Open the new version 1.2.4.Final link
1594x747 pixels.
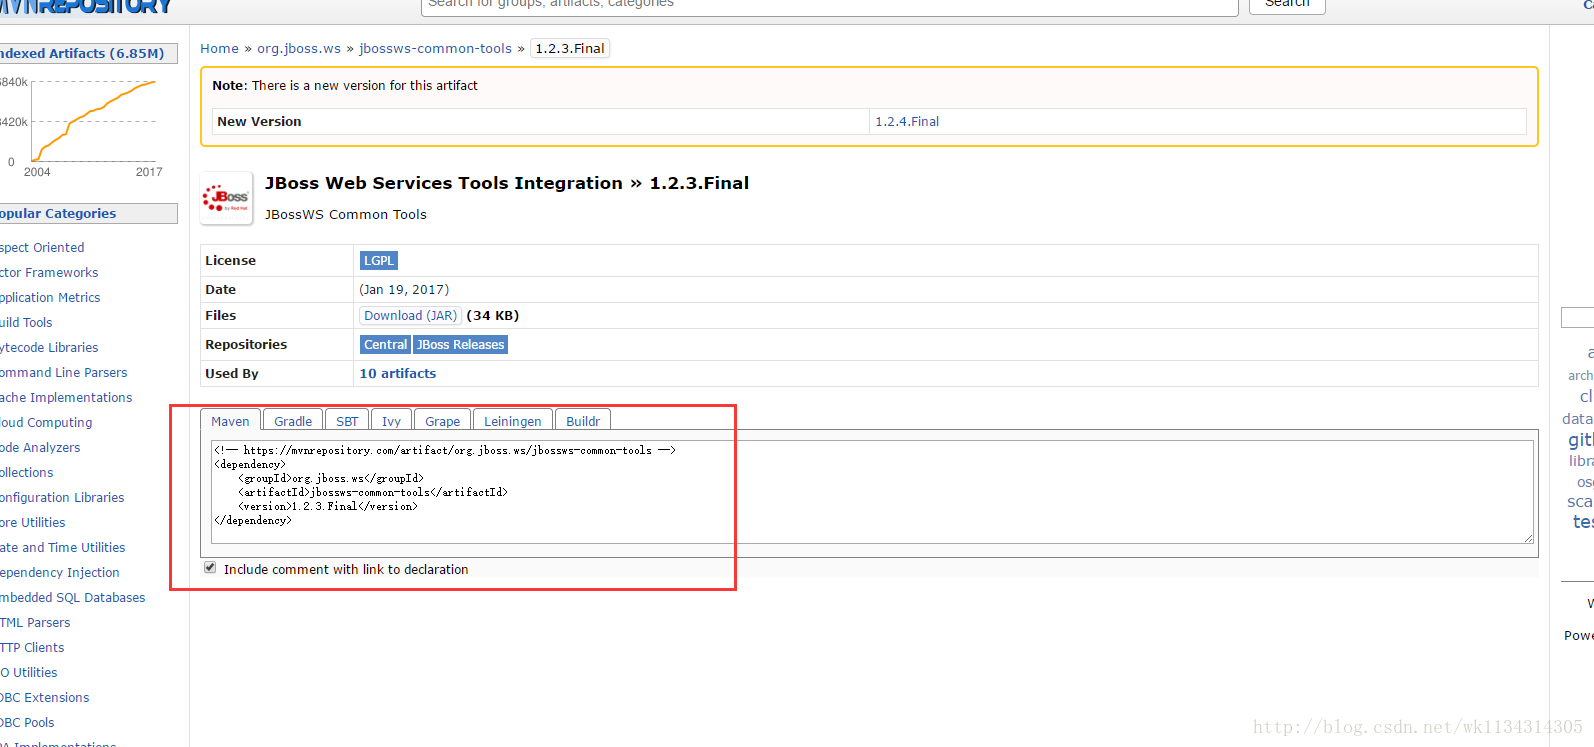(x=907, y=121)
